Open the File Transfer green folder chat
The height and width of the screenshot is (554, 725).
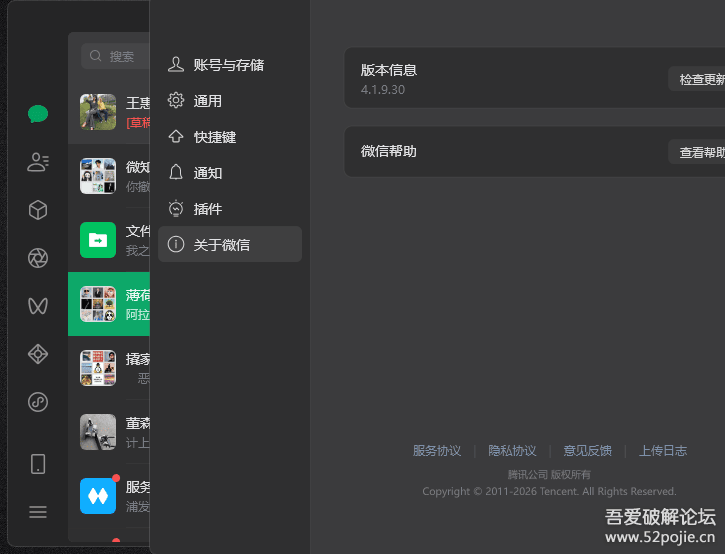click(x=109, y=240)
